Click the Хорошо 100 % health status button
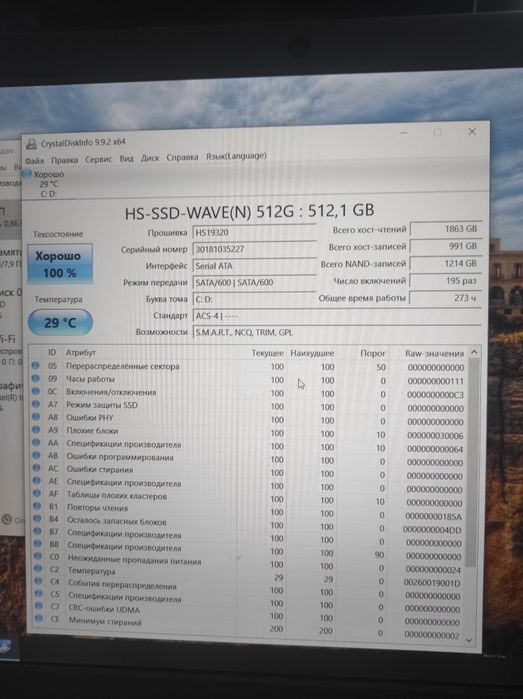 (x=60, y=264)
